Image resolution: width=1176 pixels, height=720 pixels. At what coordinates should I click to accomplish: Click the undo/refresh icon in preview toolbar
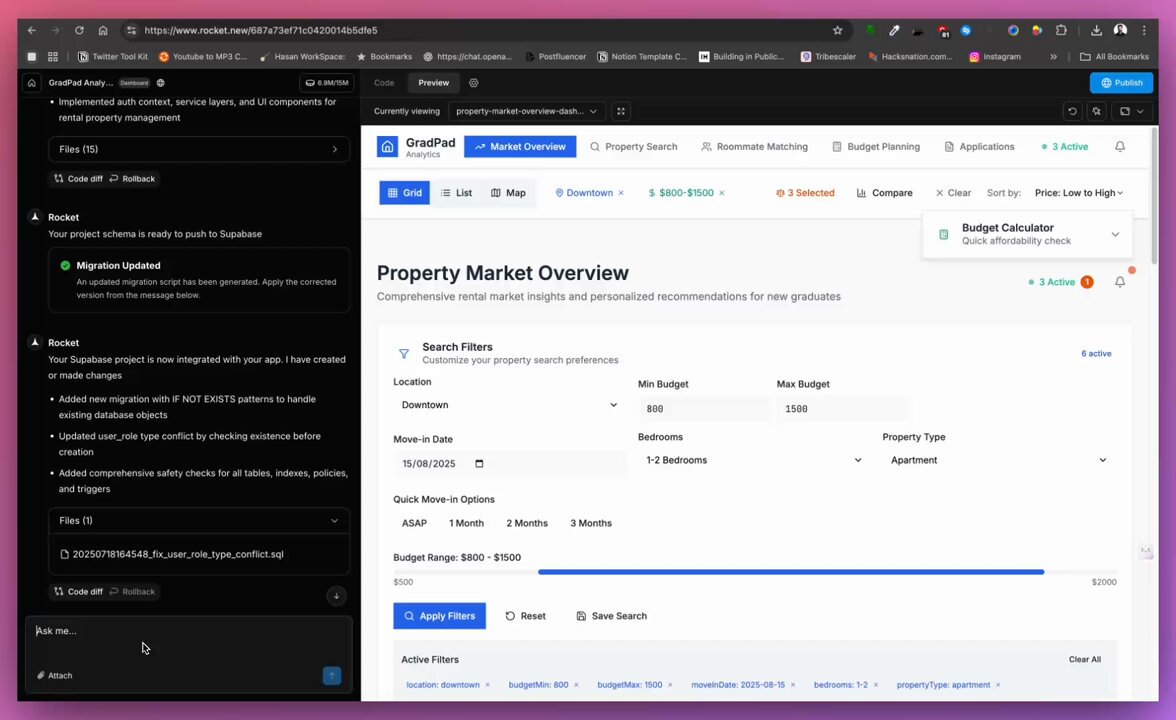point(1072,111)
